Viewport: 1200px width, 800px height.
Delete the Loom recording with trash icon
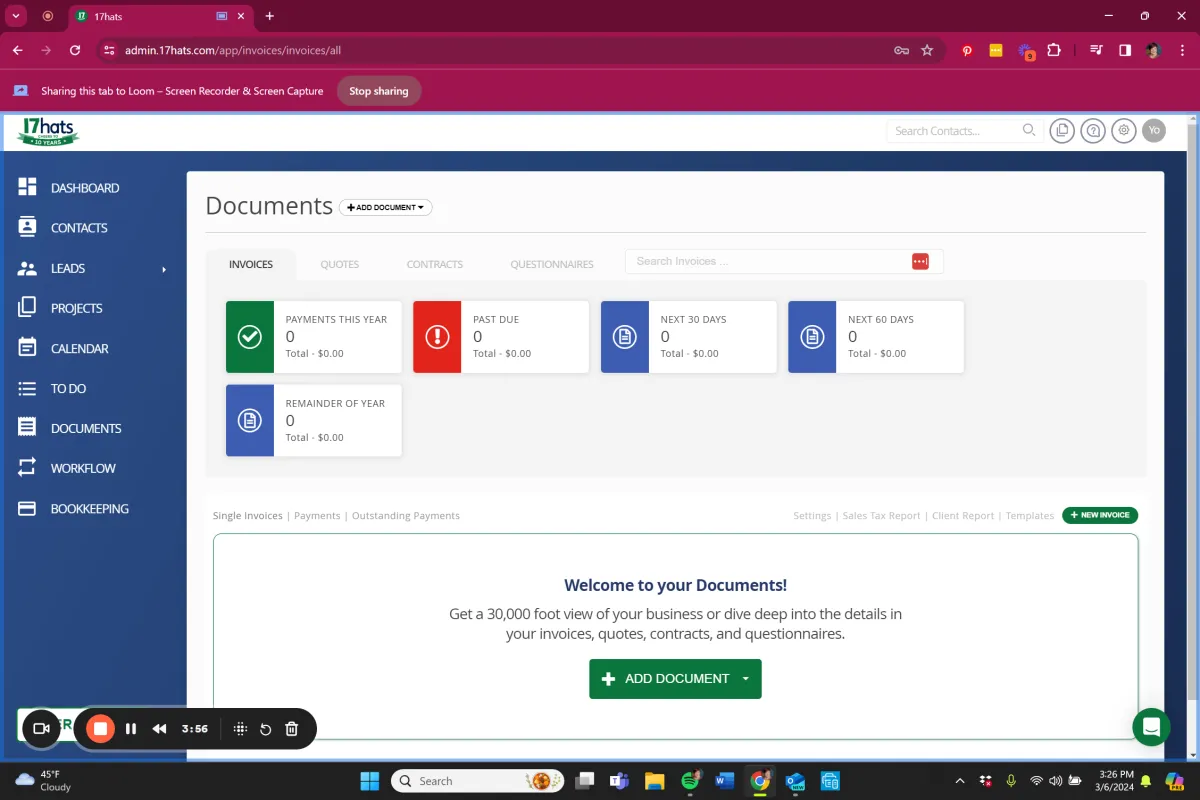pos(292,729)
